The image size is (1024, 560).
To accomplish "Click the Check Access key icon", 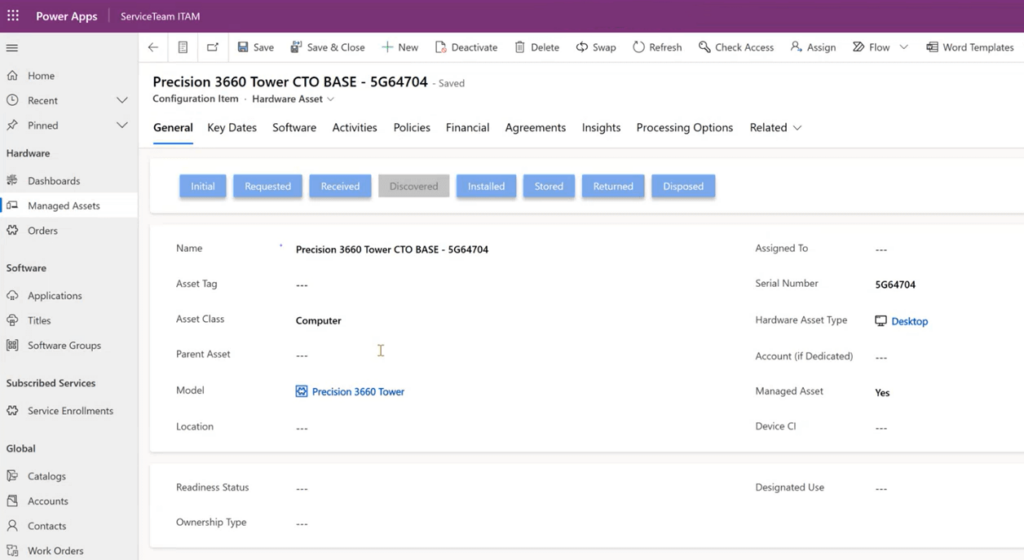I will coord(704,47).
